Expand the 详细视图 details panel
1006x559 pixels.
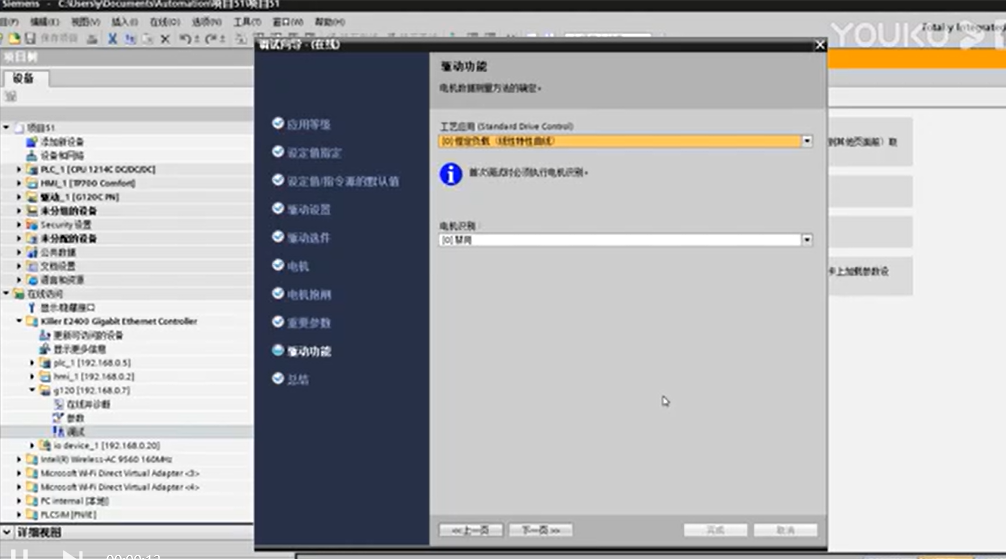[6, 532]
